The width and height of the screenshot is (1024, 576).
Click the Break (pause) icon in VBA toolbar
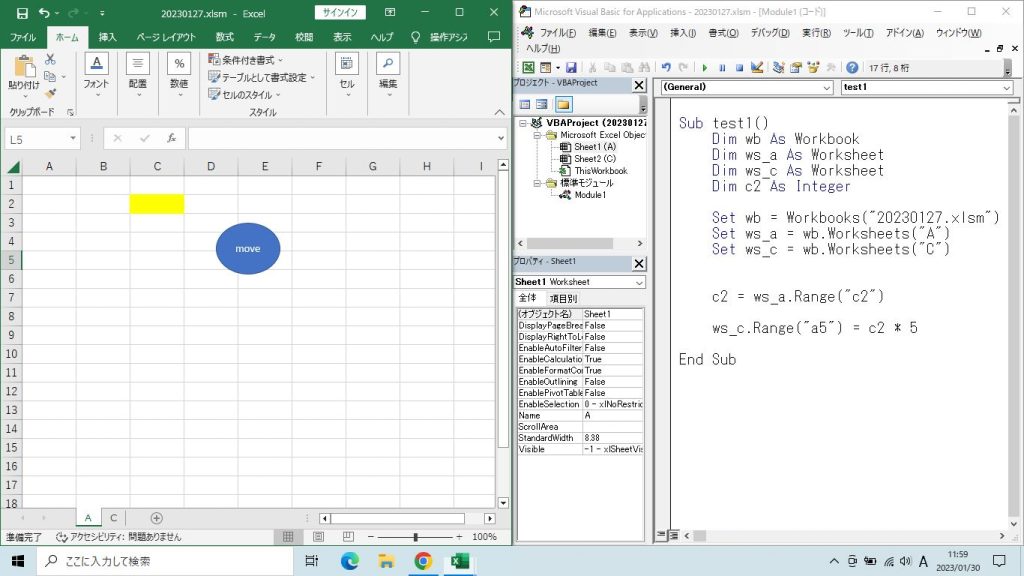pos(722,68)
